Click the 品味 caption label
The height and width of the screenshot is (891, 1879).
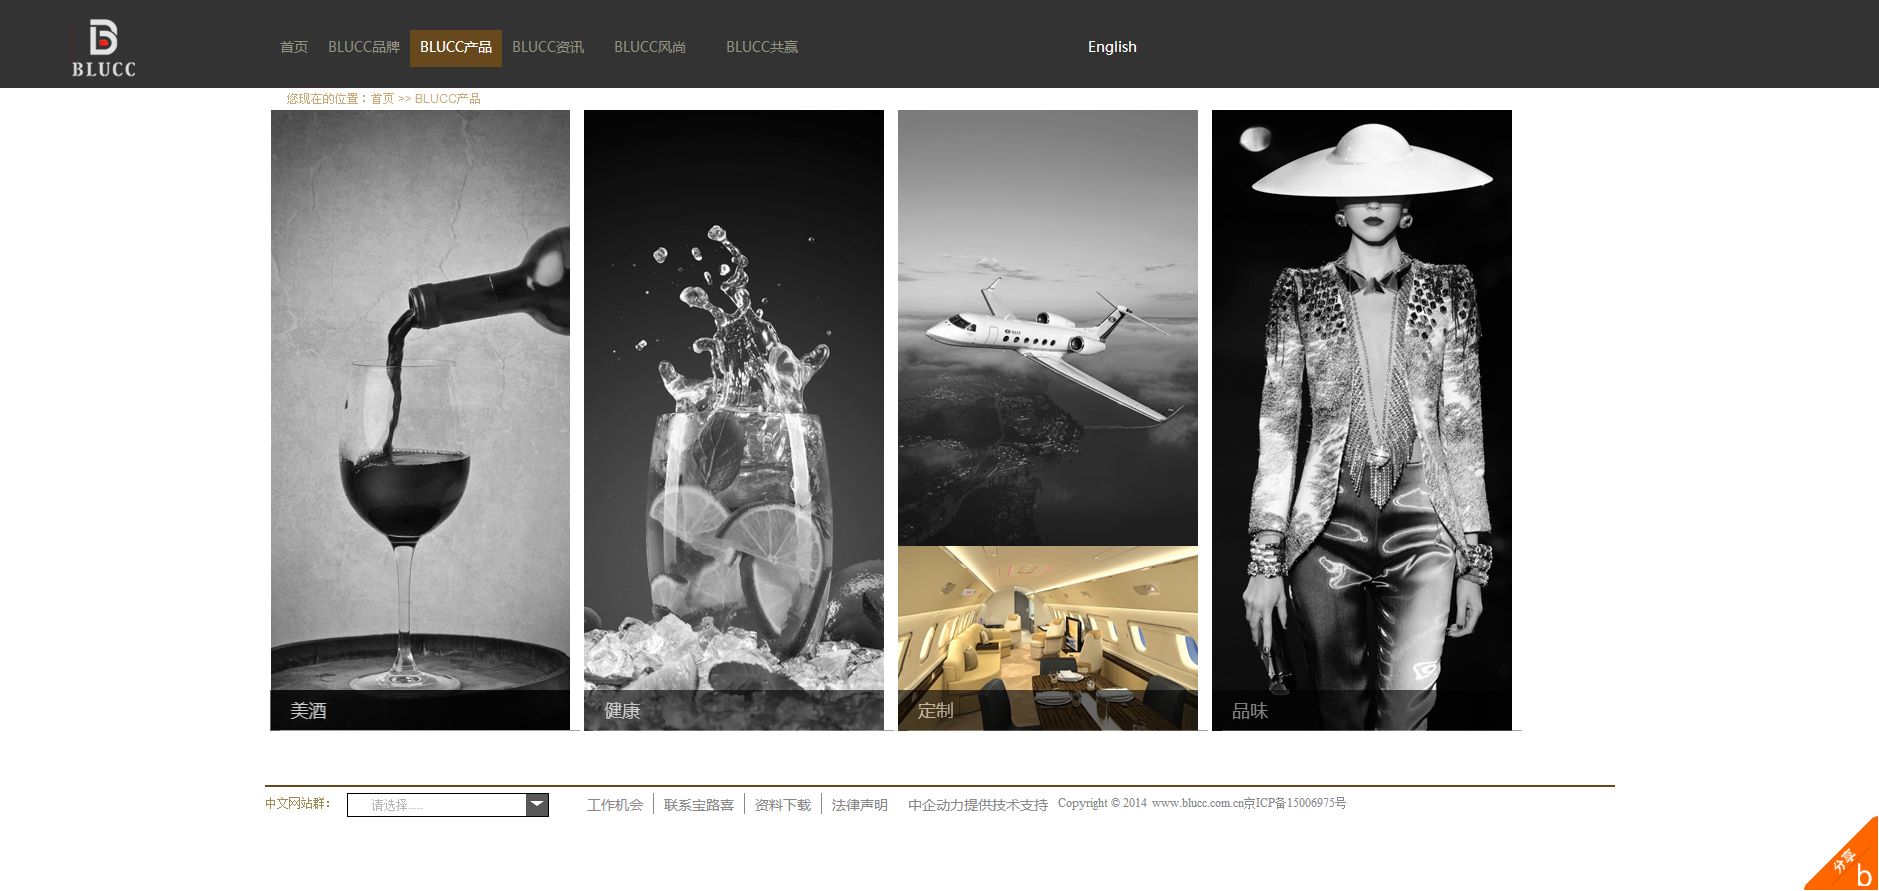pyautogui.click(x=1250, y=711)
